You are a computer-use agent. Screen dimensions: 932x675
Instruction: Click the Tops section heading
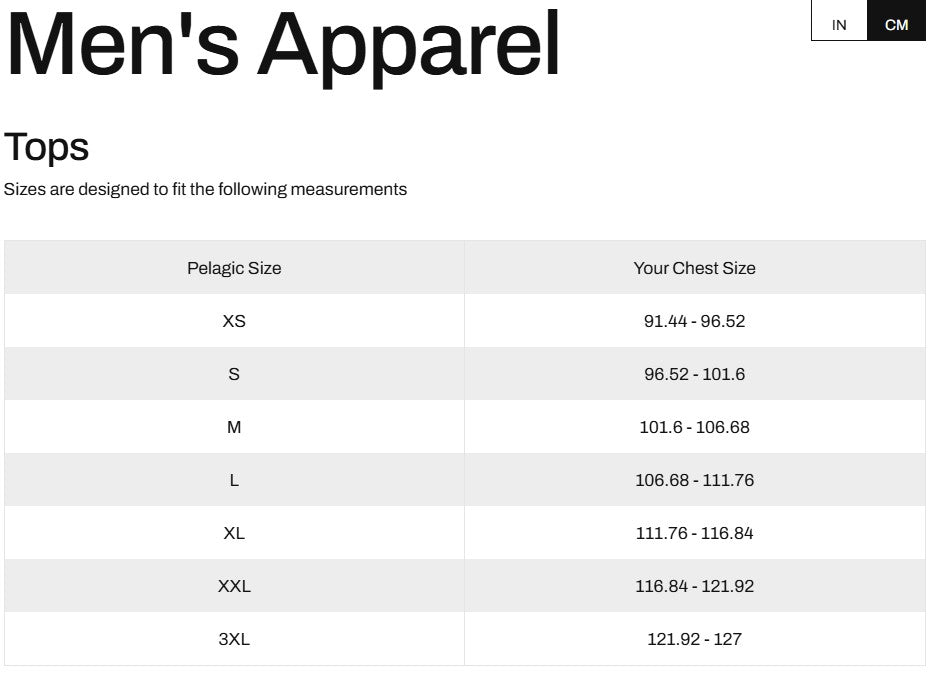tap(46, 147)
